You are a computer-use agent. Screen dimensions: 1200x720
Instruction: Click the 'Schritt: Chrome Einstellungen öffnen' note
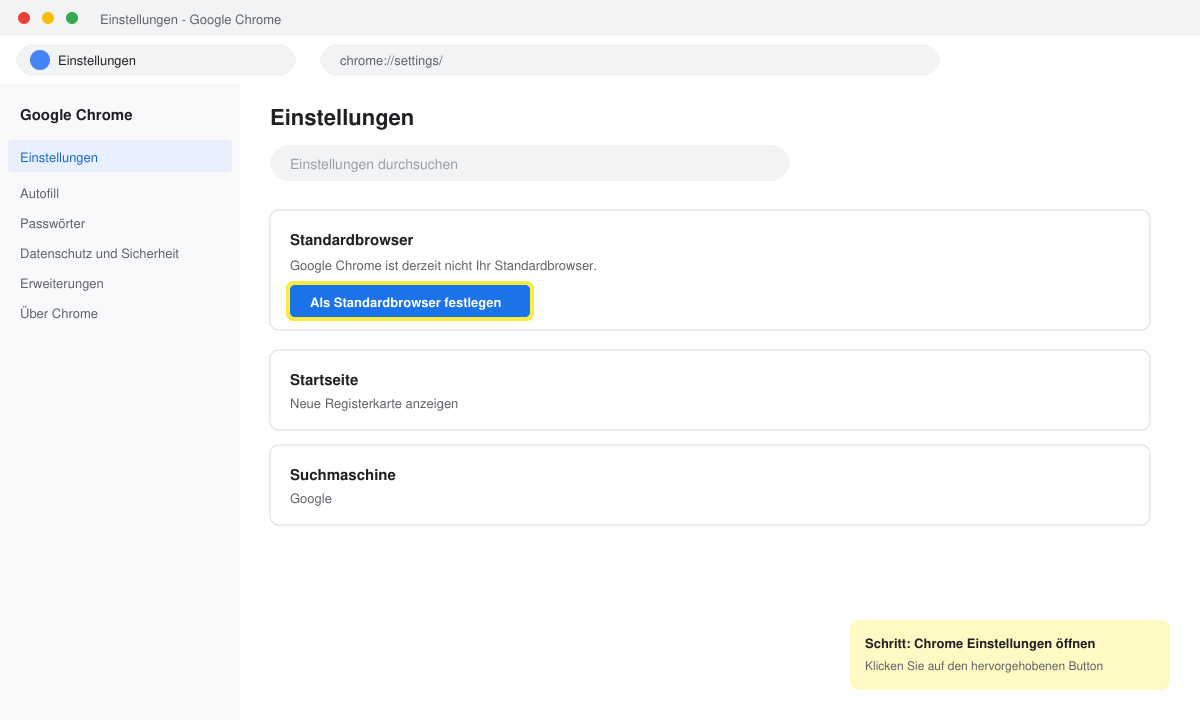tap(1010, 655)
